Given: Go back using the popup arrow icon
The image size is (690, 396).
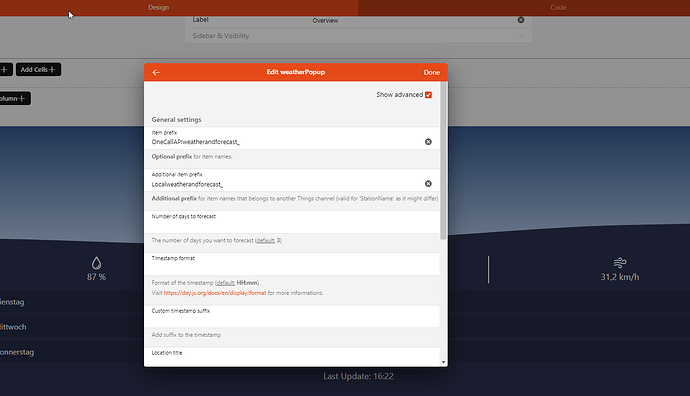Looking at the screenshot, I should pyautogui.click(x=156, y=72).
